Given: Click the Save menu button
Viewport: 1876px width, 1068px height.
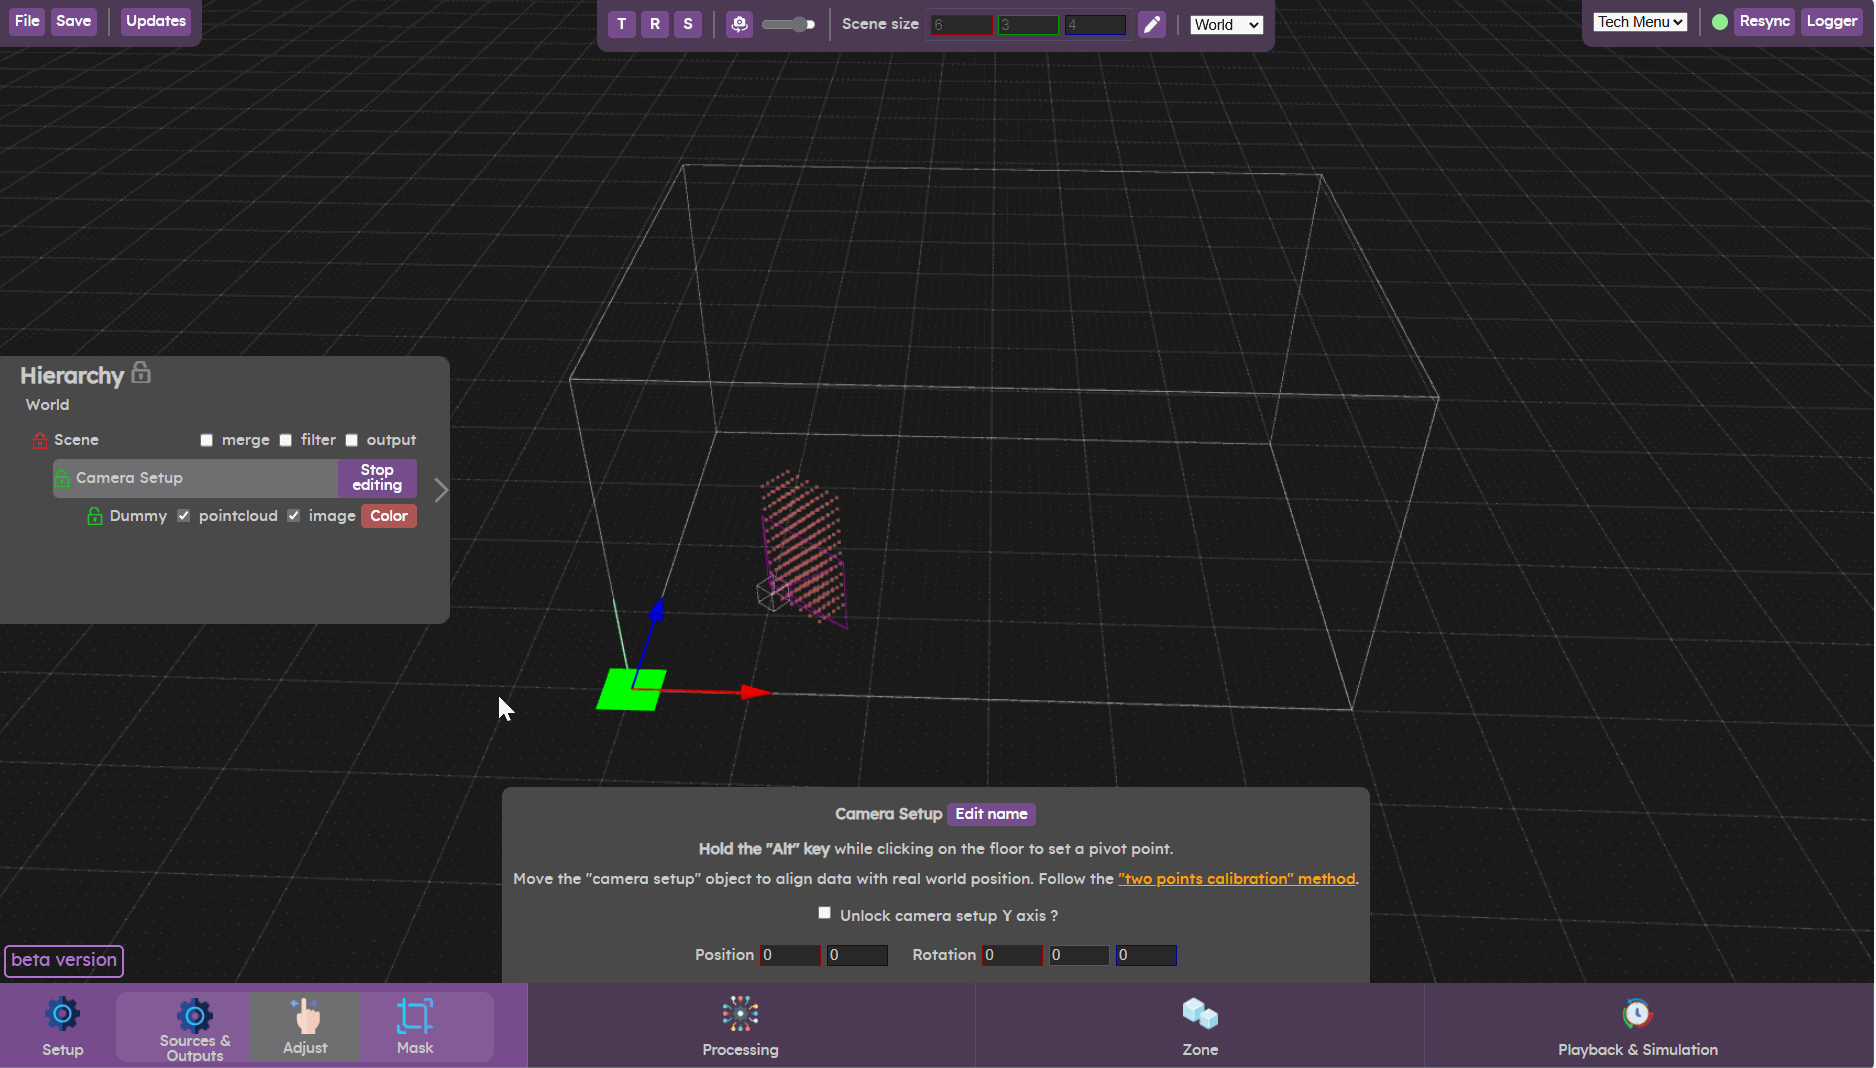Looking at the screenshot, I should [74, 21].
